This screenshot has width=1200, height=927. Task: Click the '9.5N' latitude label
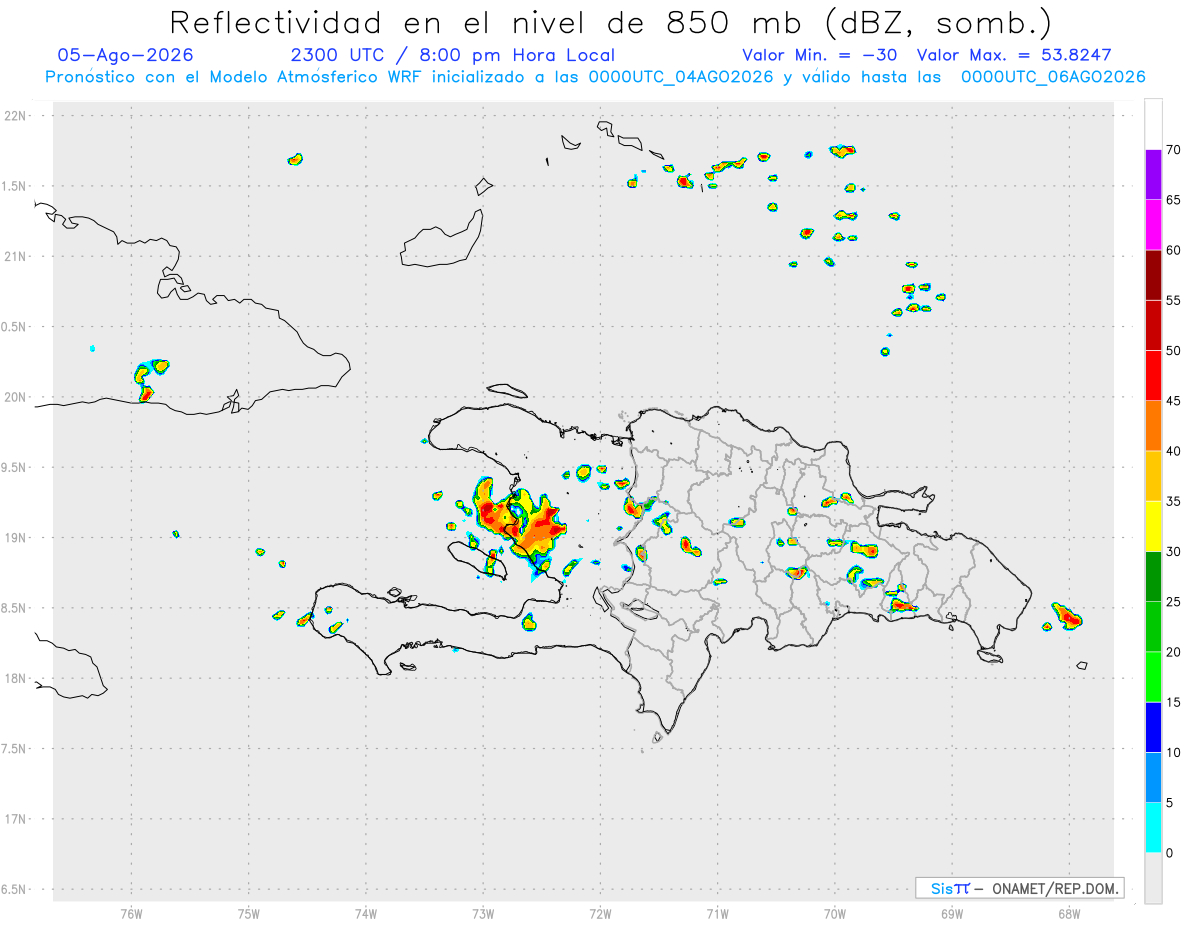click(x=15, y=468)
